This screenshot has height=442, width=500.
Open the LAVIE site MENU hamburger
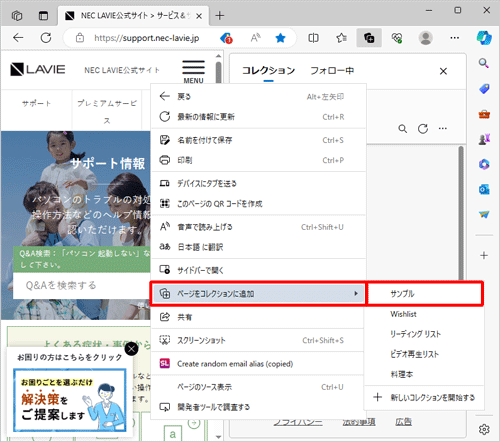[x=193, y=71]
